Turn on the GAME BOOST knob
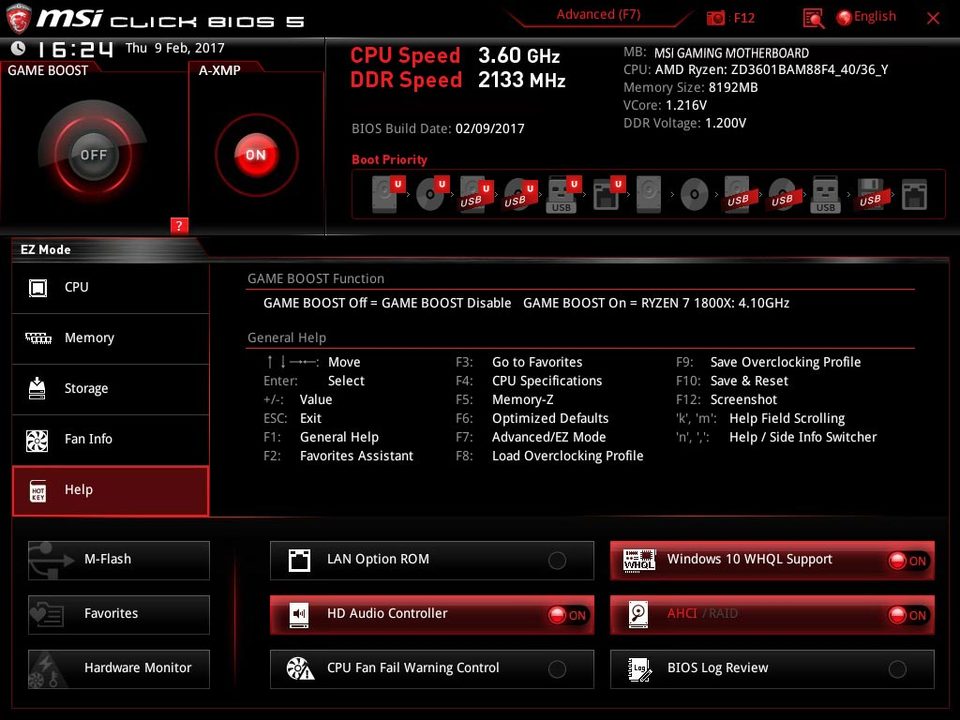This screenshot has width=960, height=720. point(93,155)
